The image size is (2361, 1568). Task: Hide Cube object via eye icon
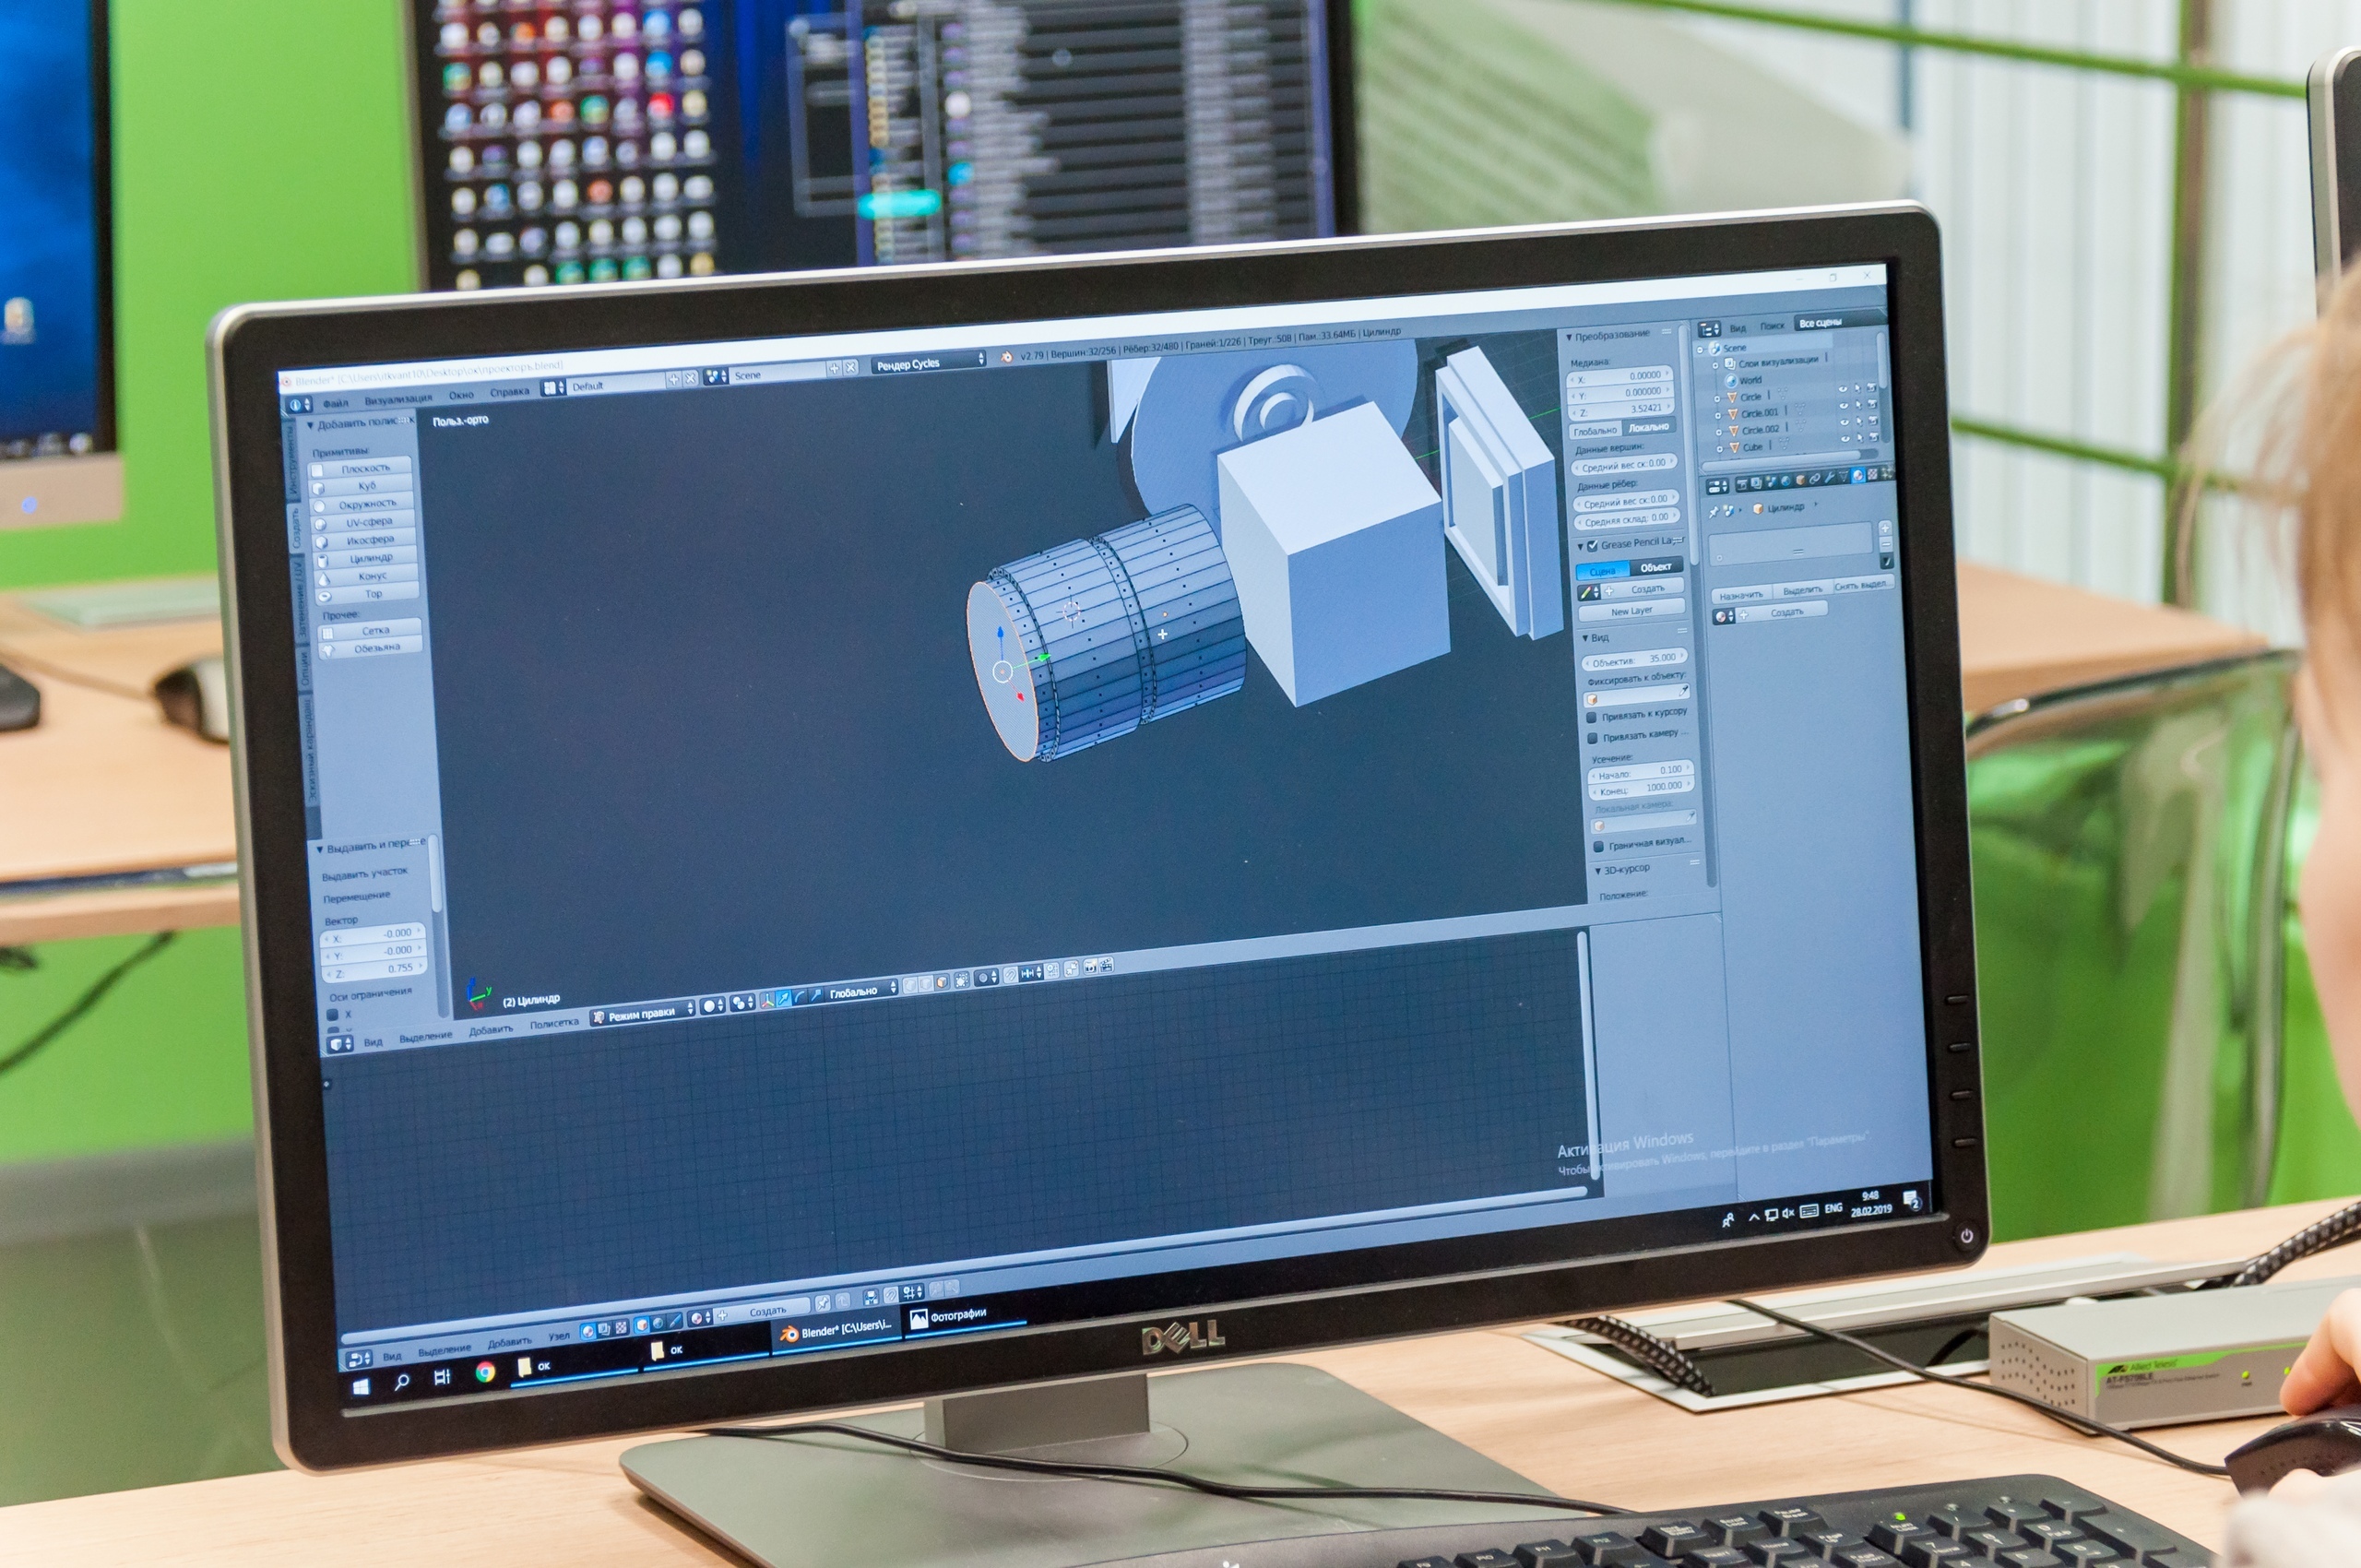click(x=1846, y=437)
